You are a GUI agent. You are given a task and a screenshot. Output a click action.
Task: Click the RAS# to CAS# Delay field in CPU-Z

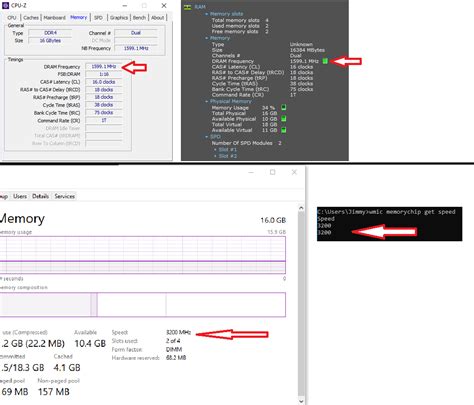[104, 90]
